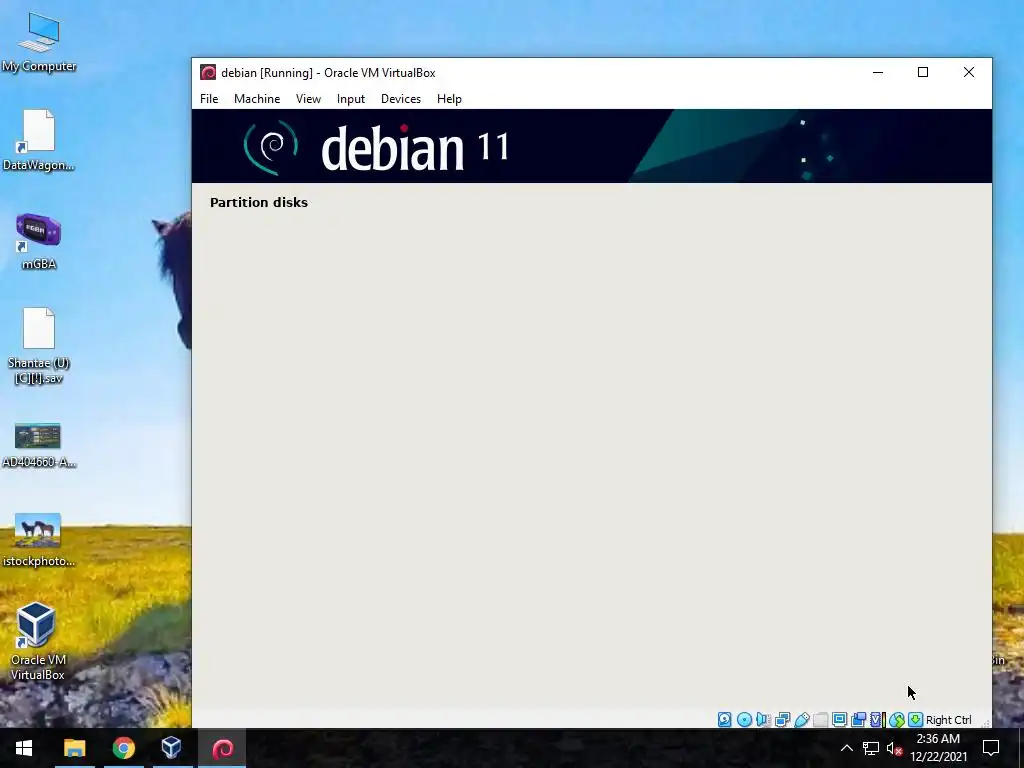Click the hard disk activity status icon

724,720
